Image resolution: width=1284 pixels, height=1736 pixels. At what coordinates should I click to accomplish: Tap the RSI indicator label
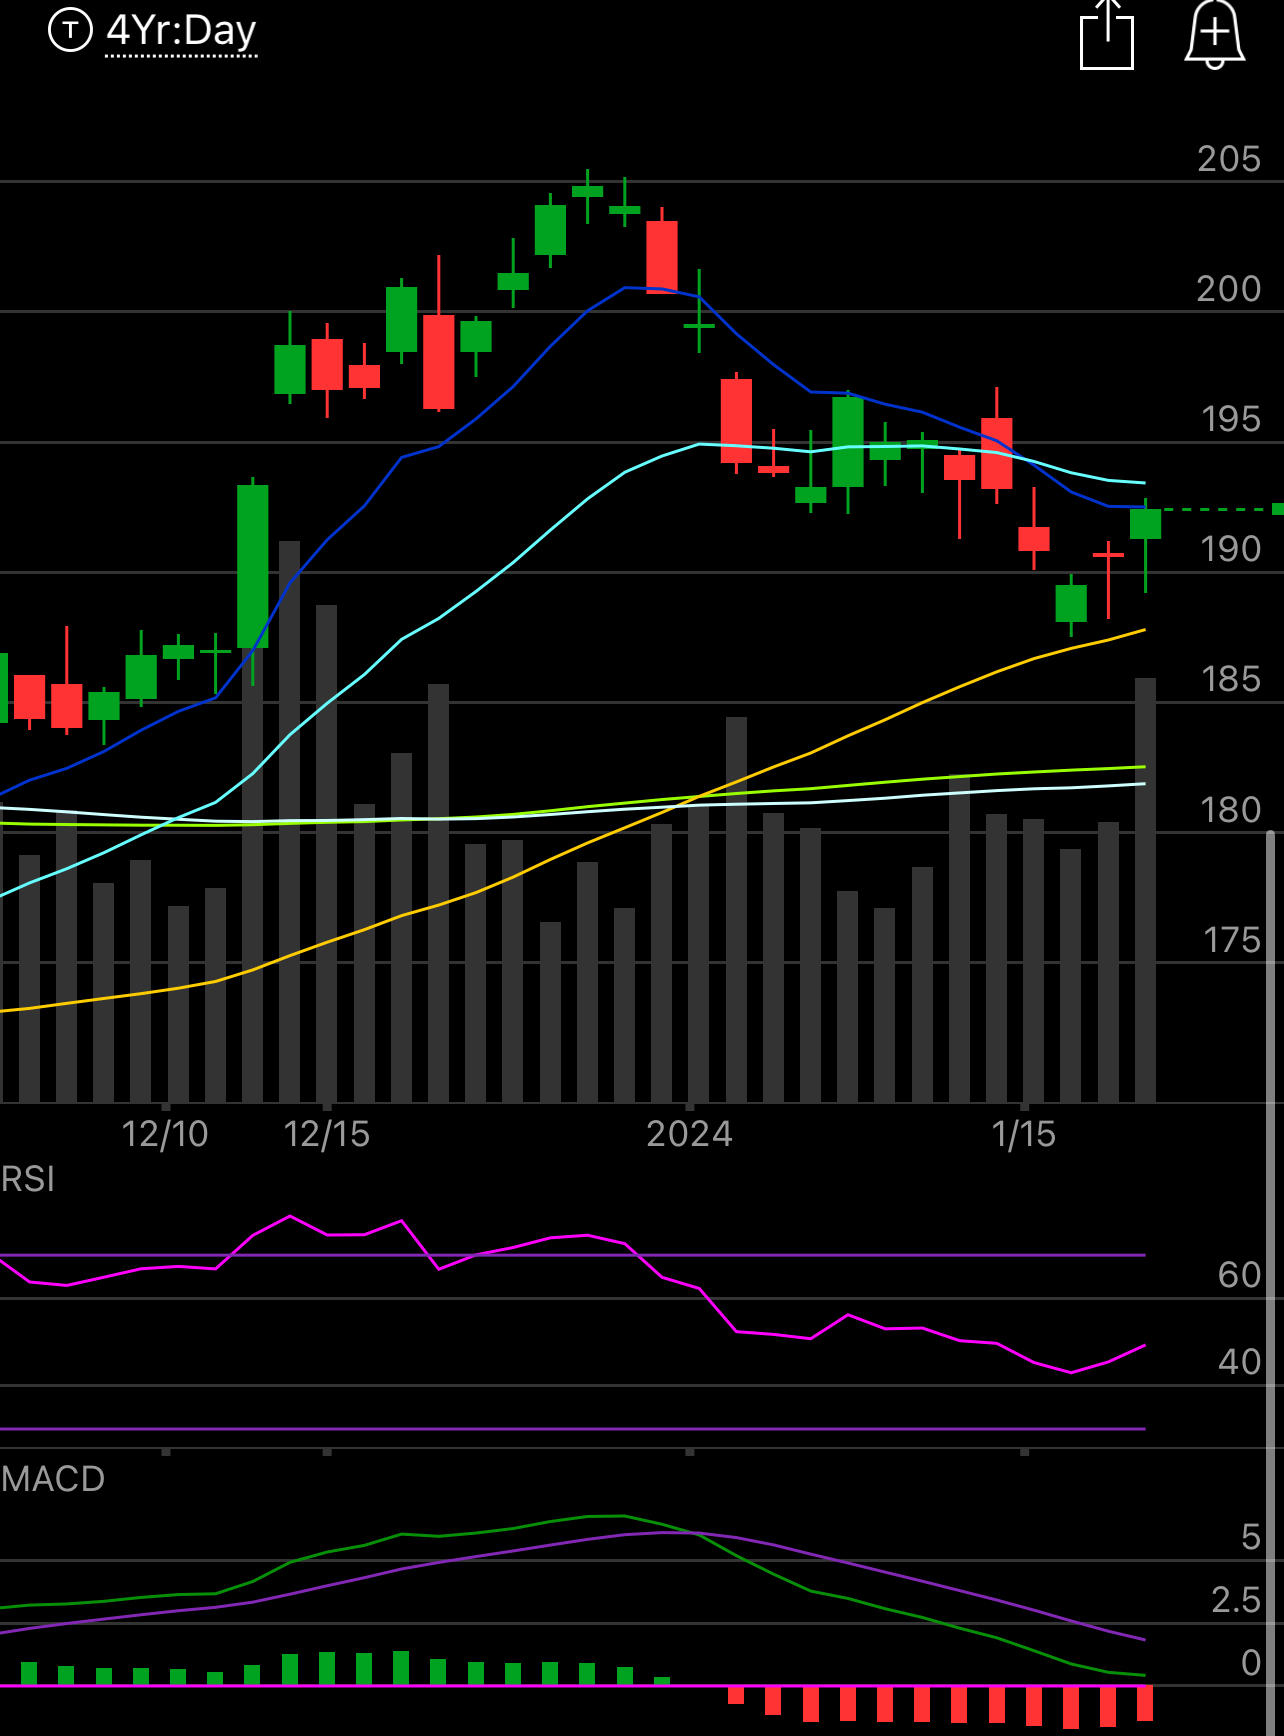pos(28,1179)
